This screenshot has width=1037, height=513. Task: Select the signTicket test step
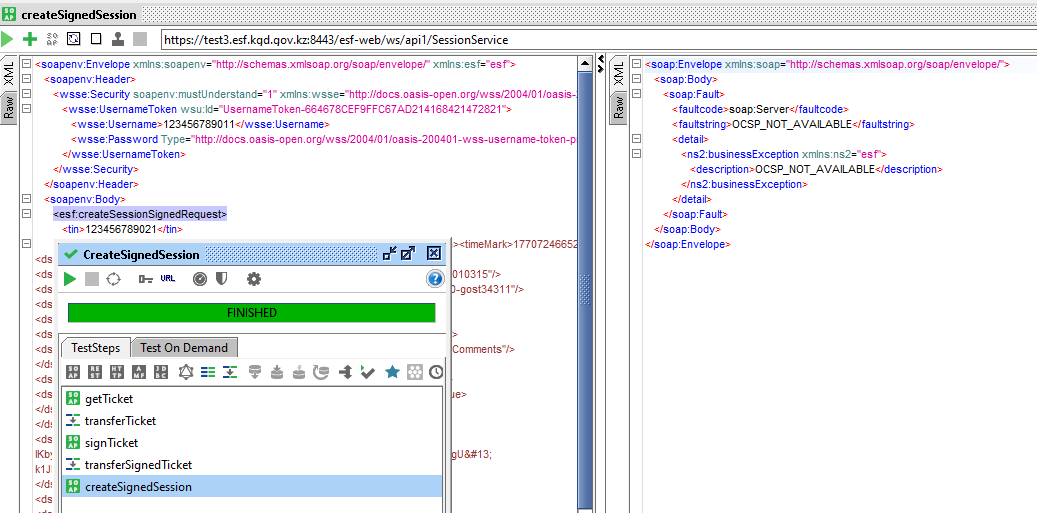click(x=111, y=443)
